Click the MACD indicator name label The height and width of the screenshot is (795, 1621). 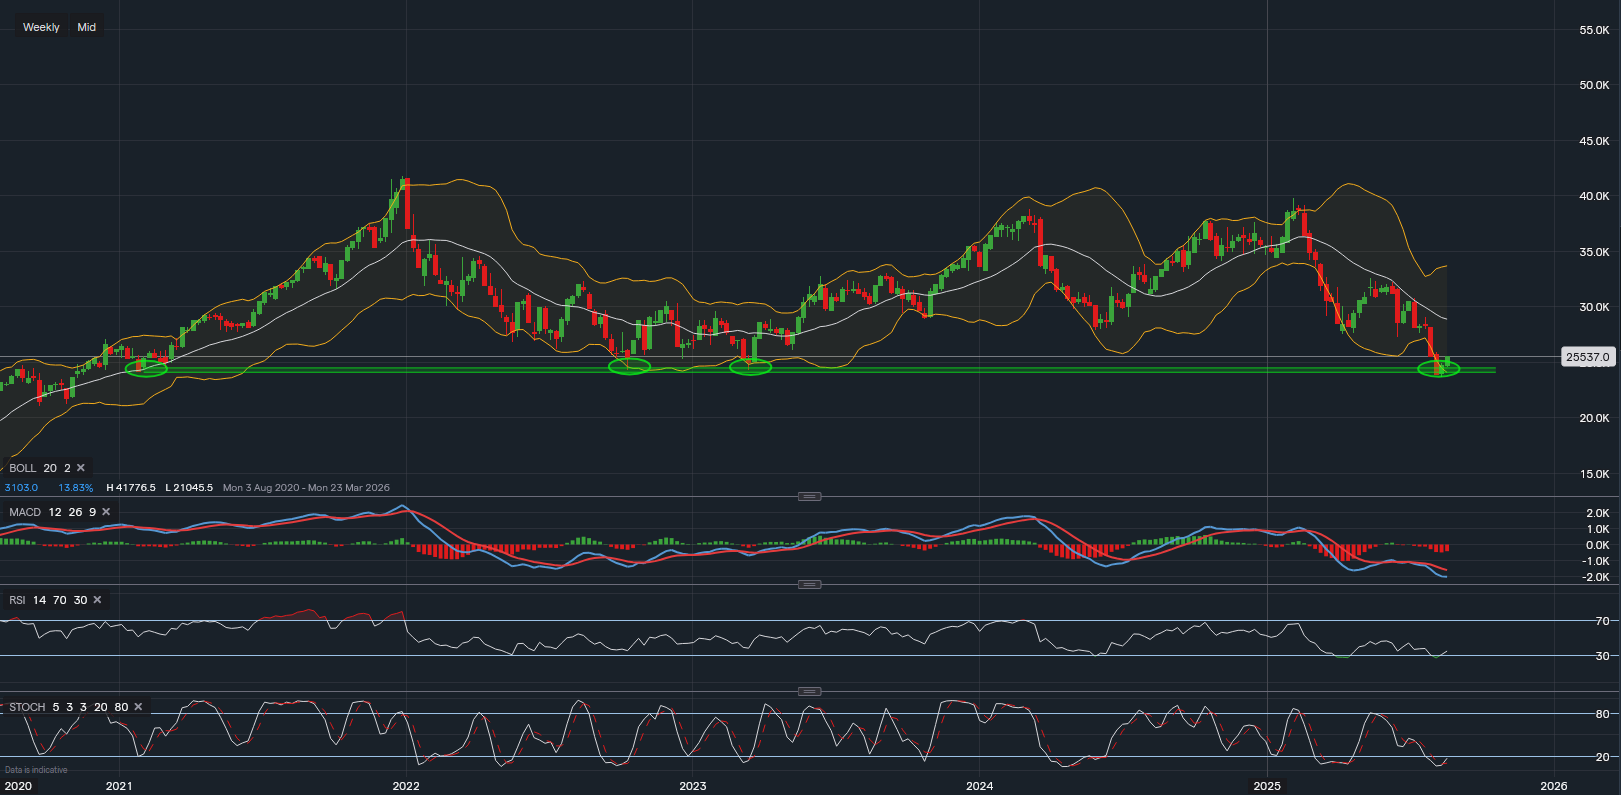coord(25,512)
